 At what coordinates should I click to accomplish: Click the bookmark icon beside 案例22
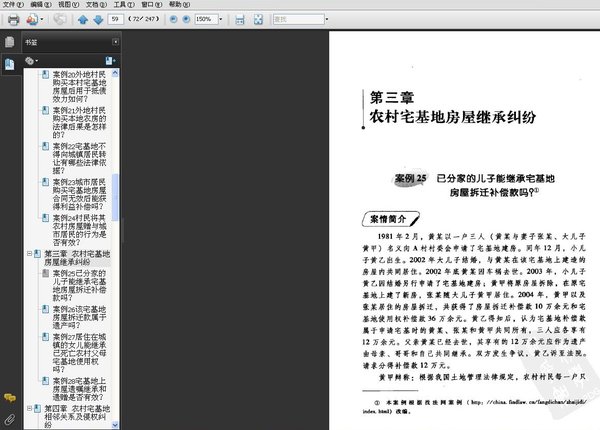point(45,146)
